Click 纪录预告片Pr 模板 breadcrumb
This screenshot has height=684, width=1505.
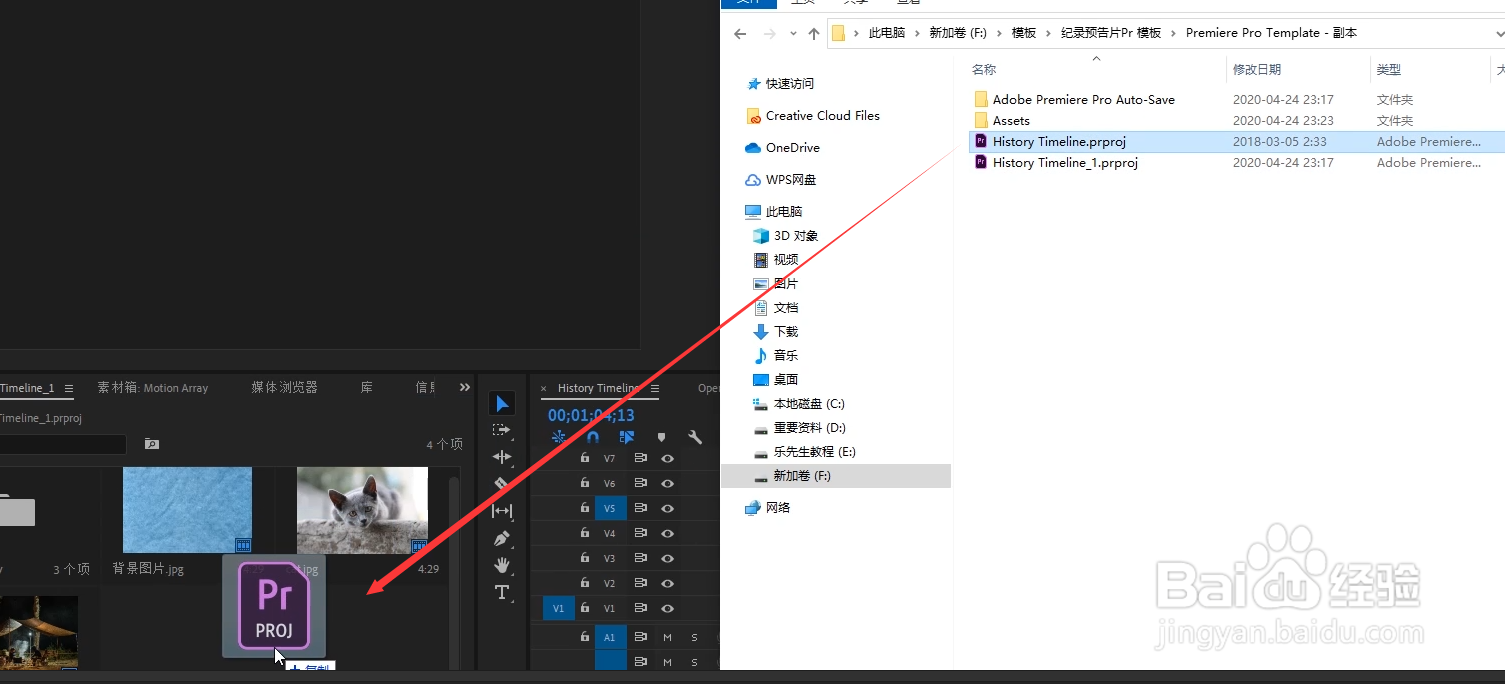1111,33
